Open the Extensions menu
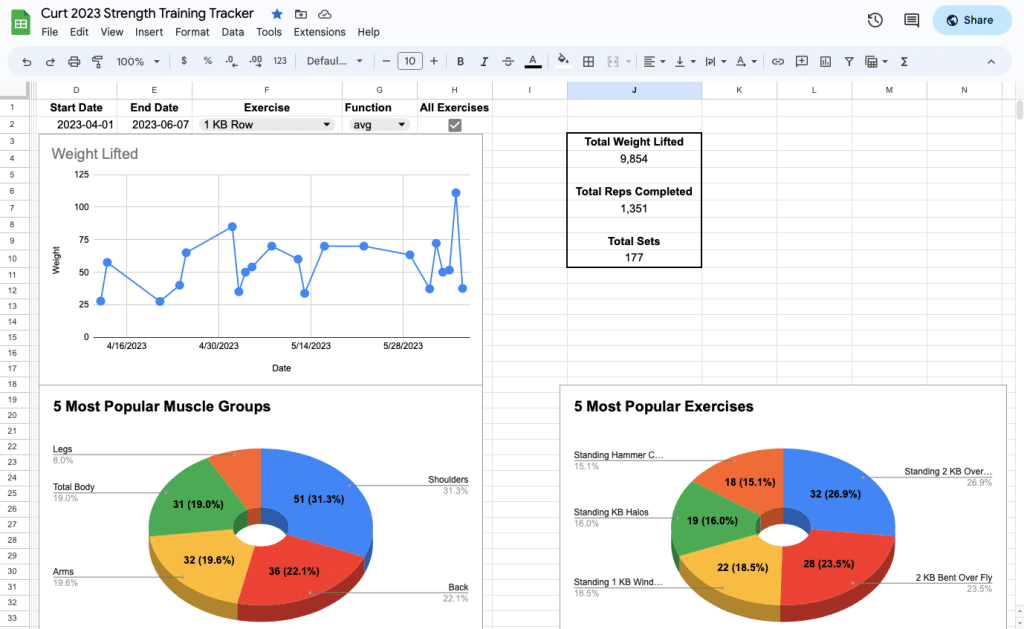This screenshot has width=1024, height=629. tap(319, 32)
